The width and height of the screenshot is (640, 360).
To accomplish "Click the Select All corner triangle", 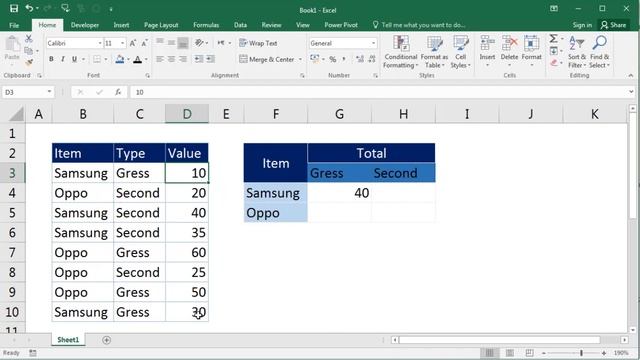I will click(x=17, y=114).
